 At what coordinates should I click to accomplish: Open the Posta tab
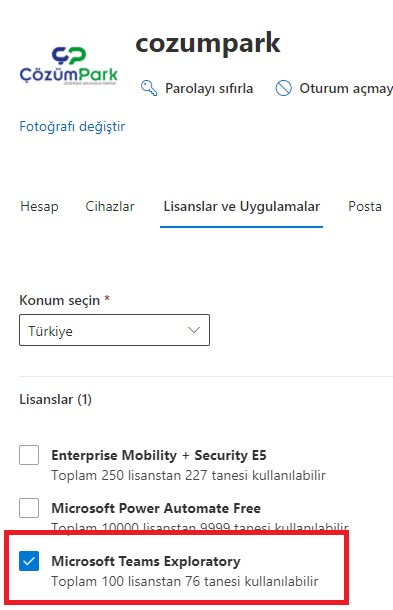pos(365,206)
